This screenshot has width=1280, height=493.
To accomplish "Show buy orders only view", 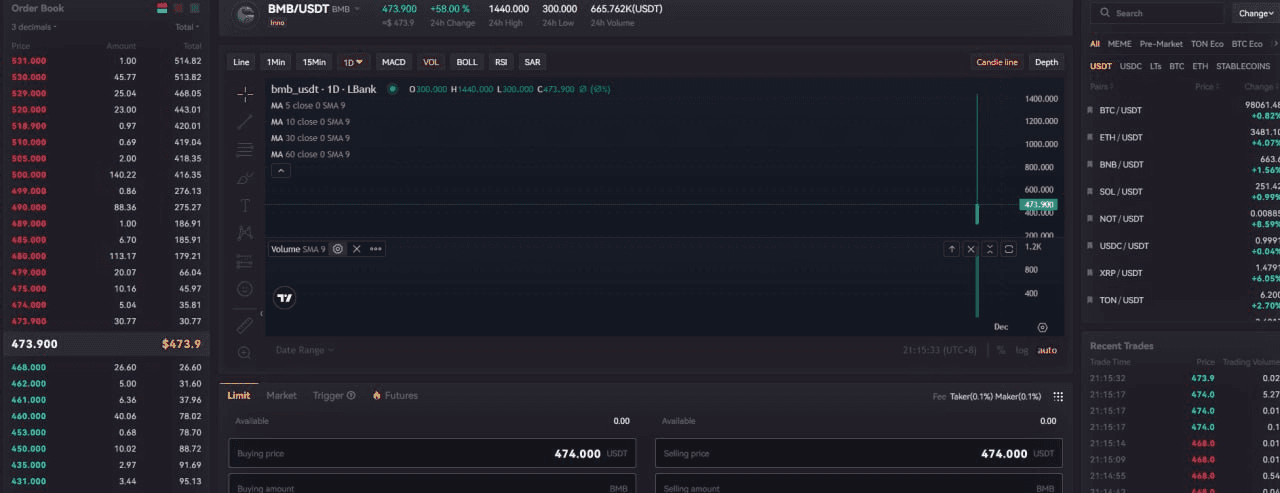I will [194, 8].
